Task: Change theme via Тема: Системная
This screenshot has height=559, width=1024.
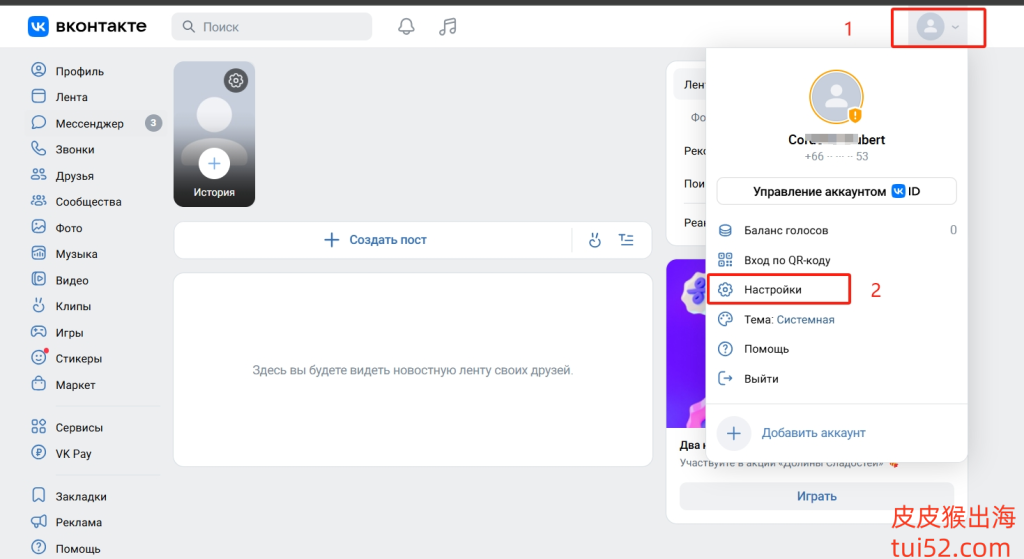Action: [788, 319]
